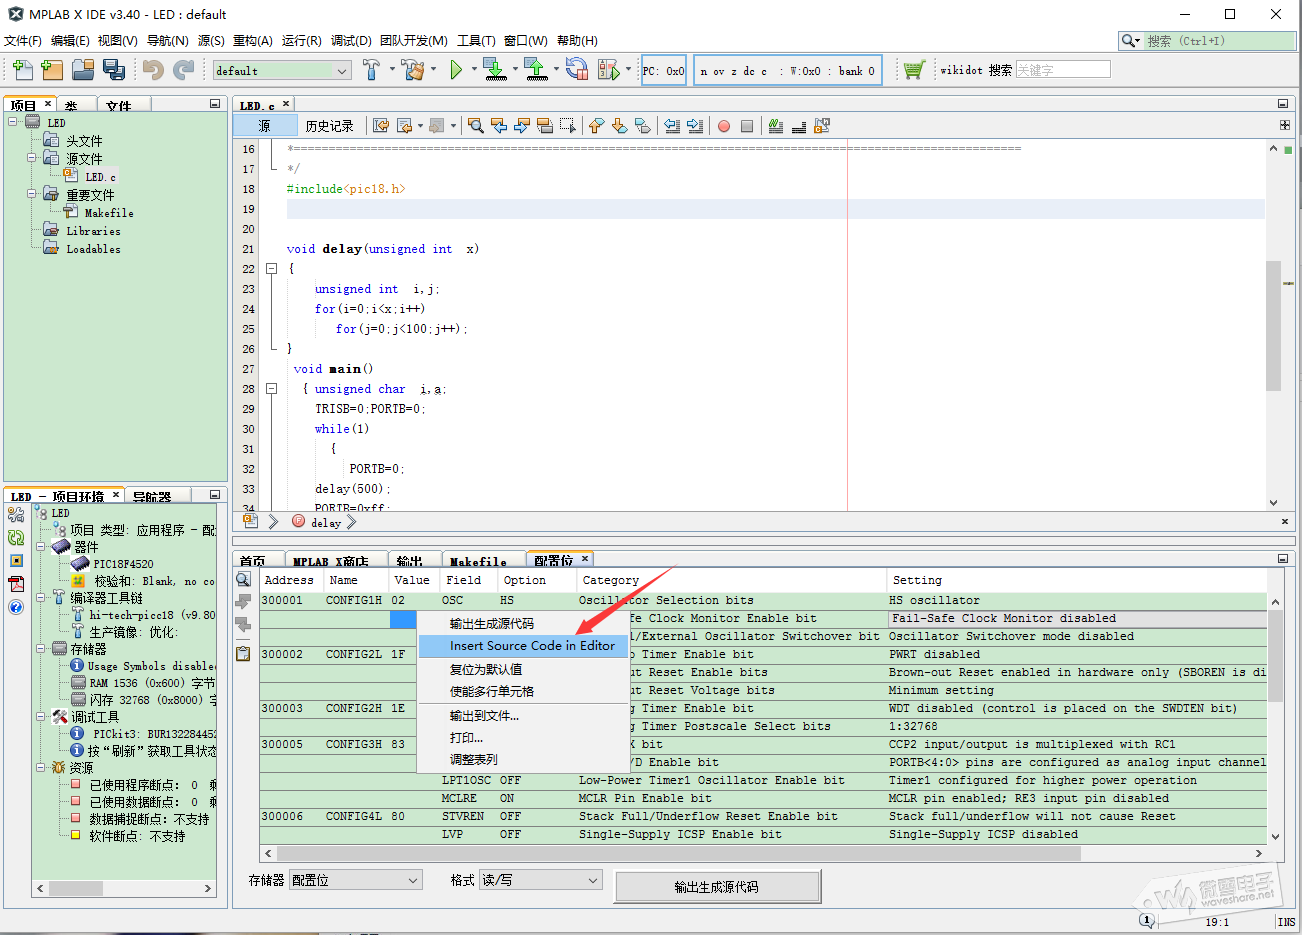Select 输出到文件... from context menu

pos(523,715)
